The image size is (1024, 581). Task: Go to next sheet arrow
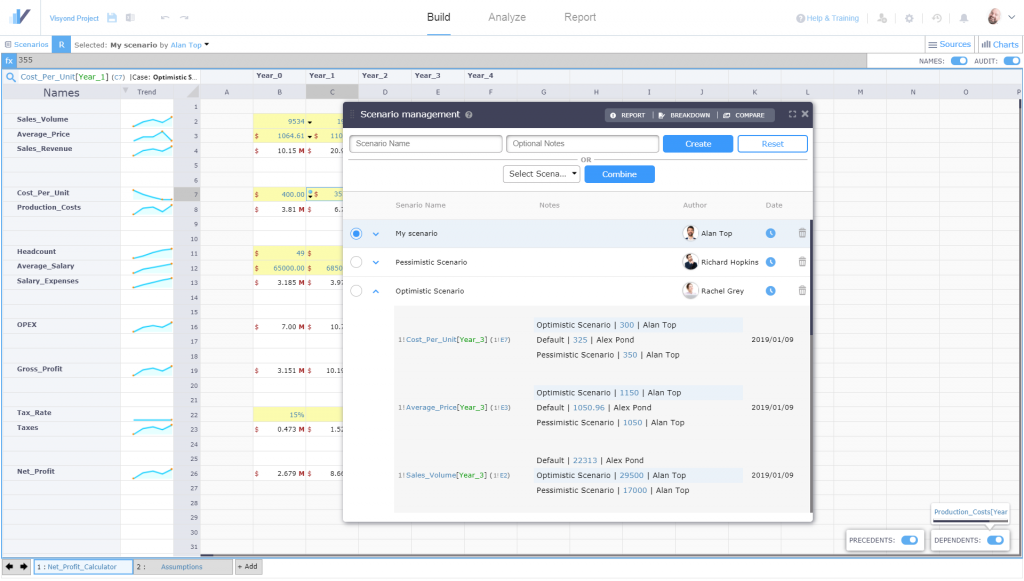click(x=24, y=567)
